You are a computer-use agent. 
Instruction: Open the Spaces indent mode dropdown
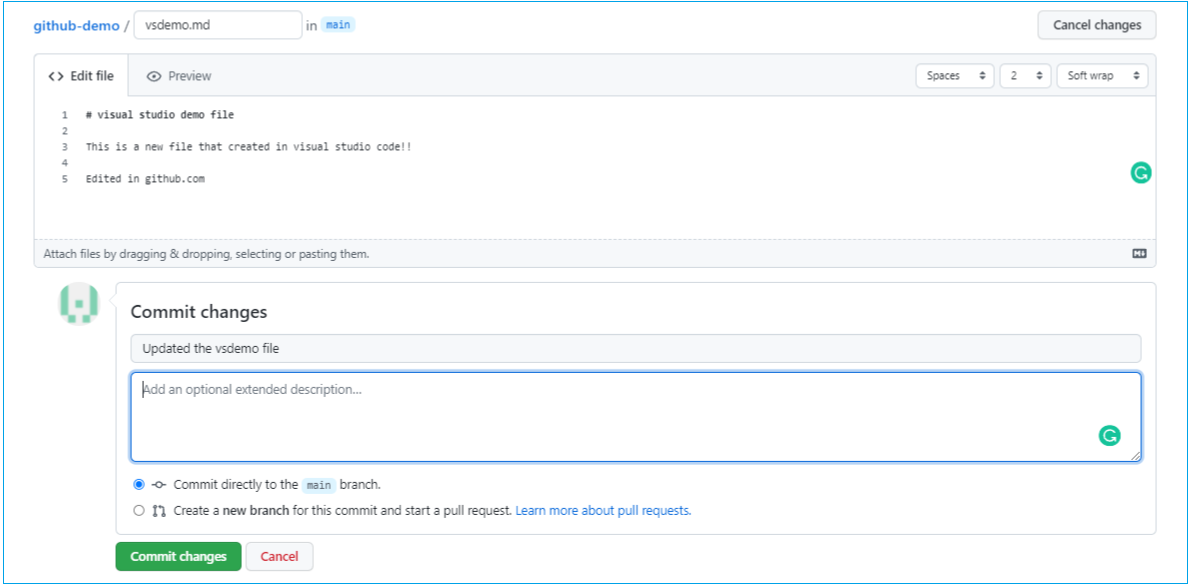955,76
